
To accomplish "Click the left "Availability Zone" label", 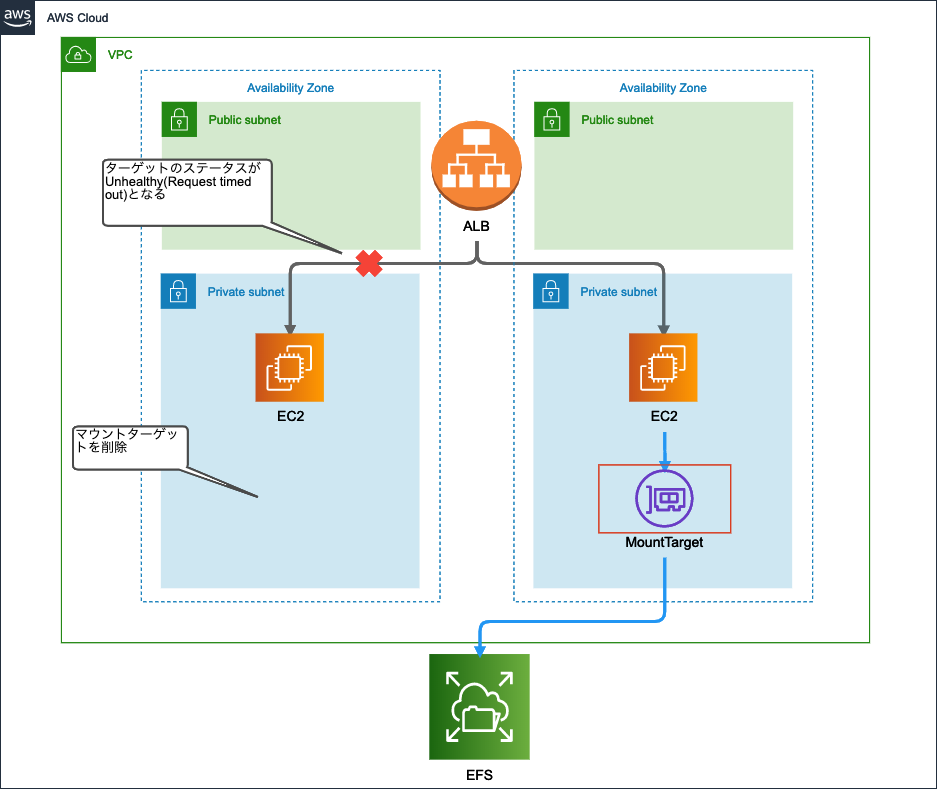I will (290, 88).
